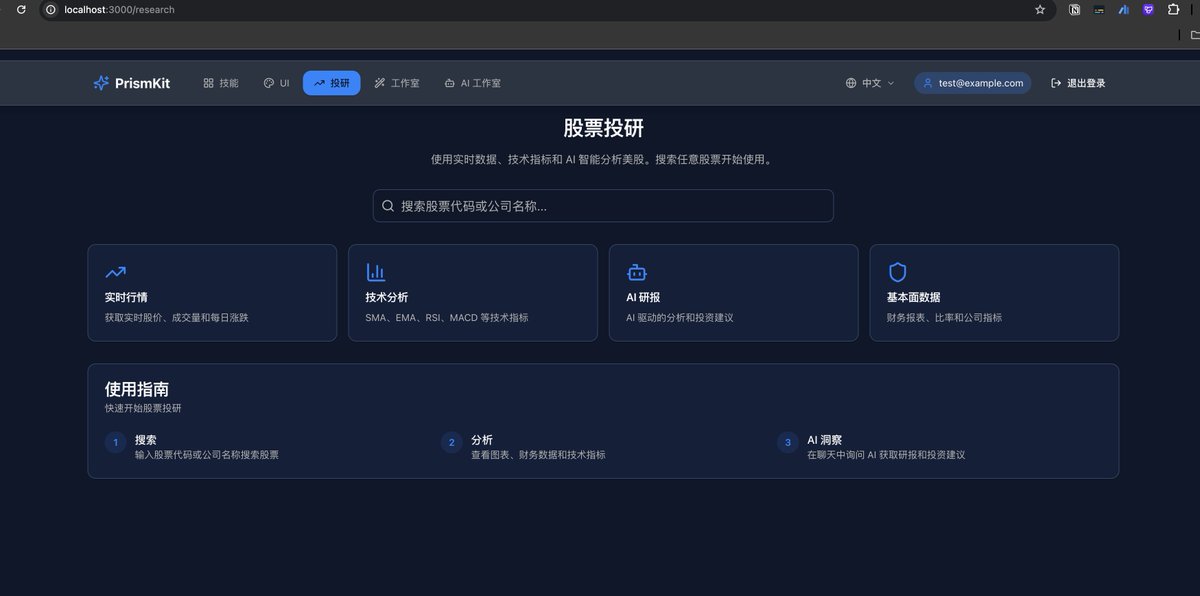This screenshot has height=596, width=1200.
Task: Click text 查看图表、财务数据和技术指标
Action: click(538, 455)
